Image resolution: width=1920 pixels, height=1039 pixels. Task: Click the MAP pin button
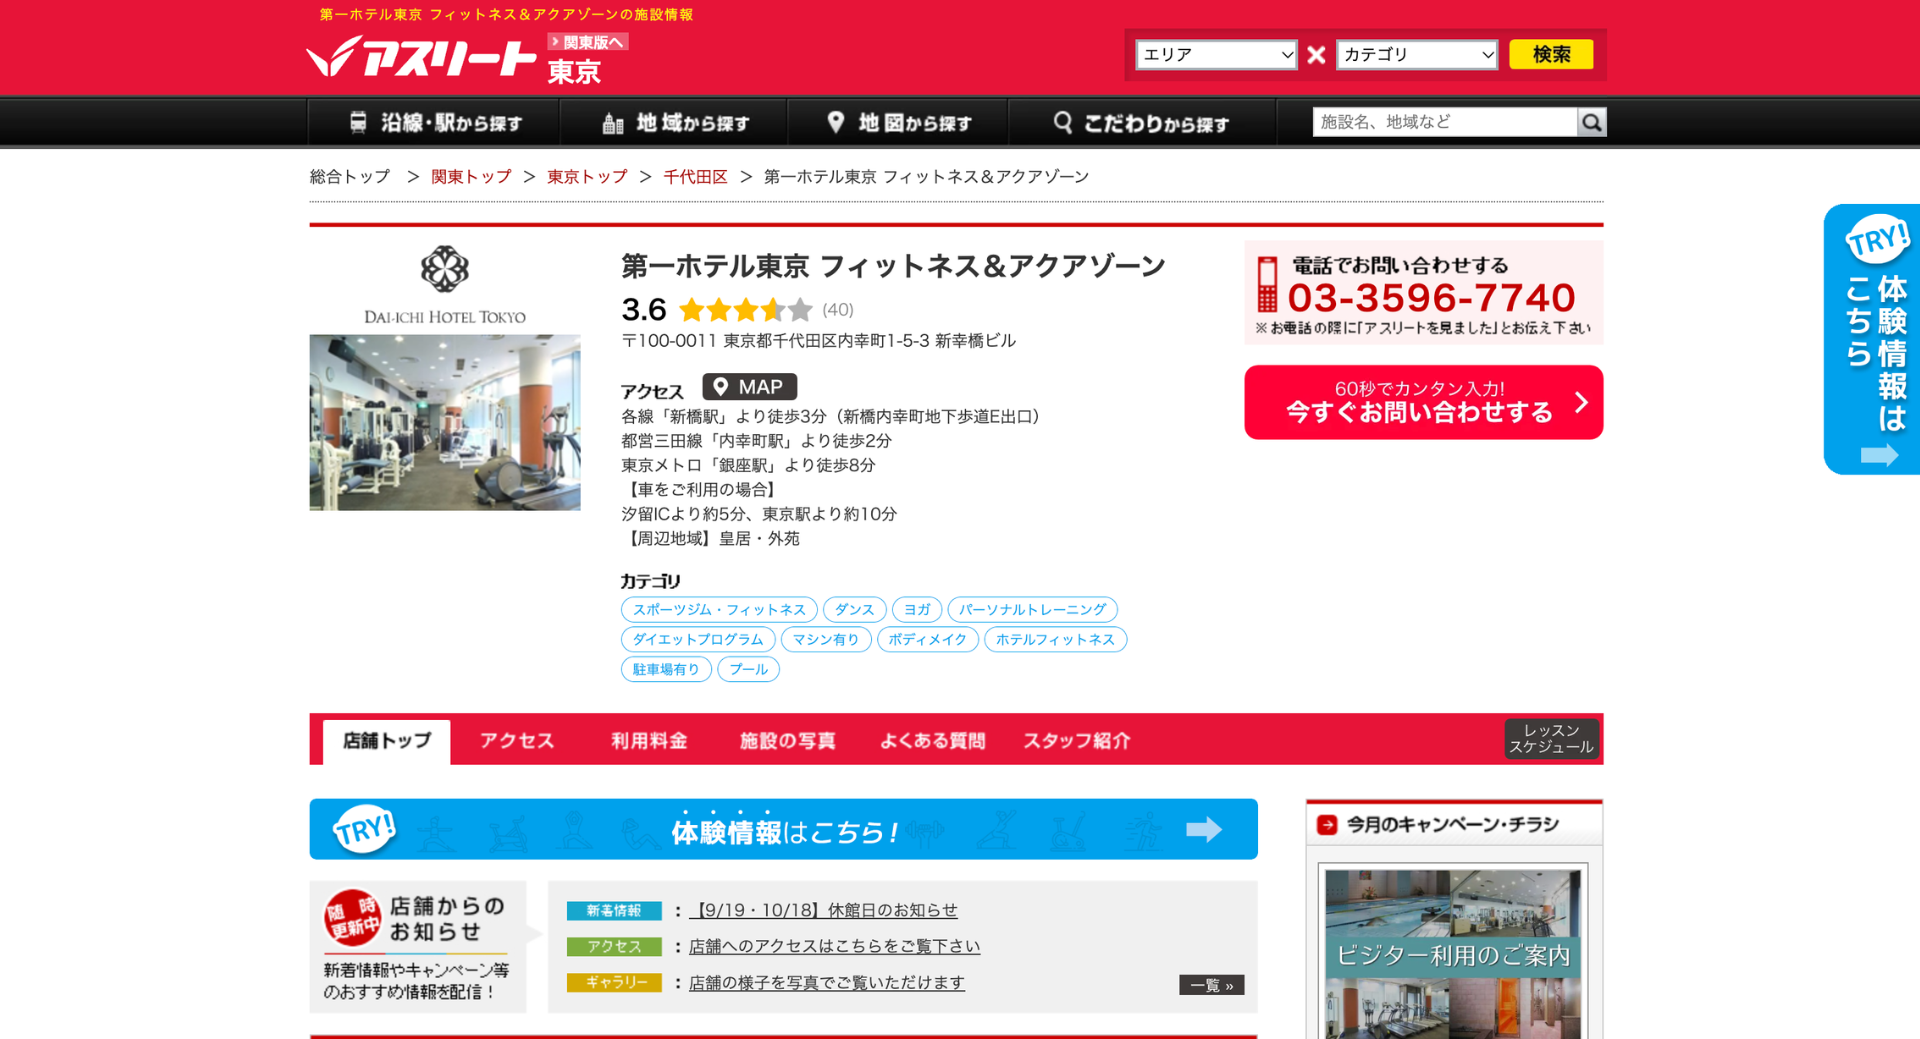coord(749,387)
